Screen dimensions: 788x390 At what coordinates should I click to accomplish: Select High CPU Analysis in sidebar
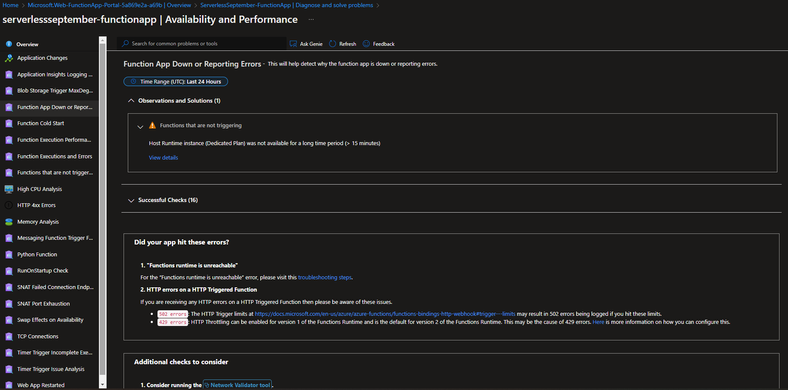(39, 189)
